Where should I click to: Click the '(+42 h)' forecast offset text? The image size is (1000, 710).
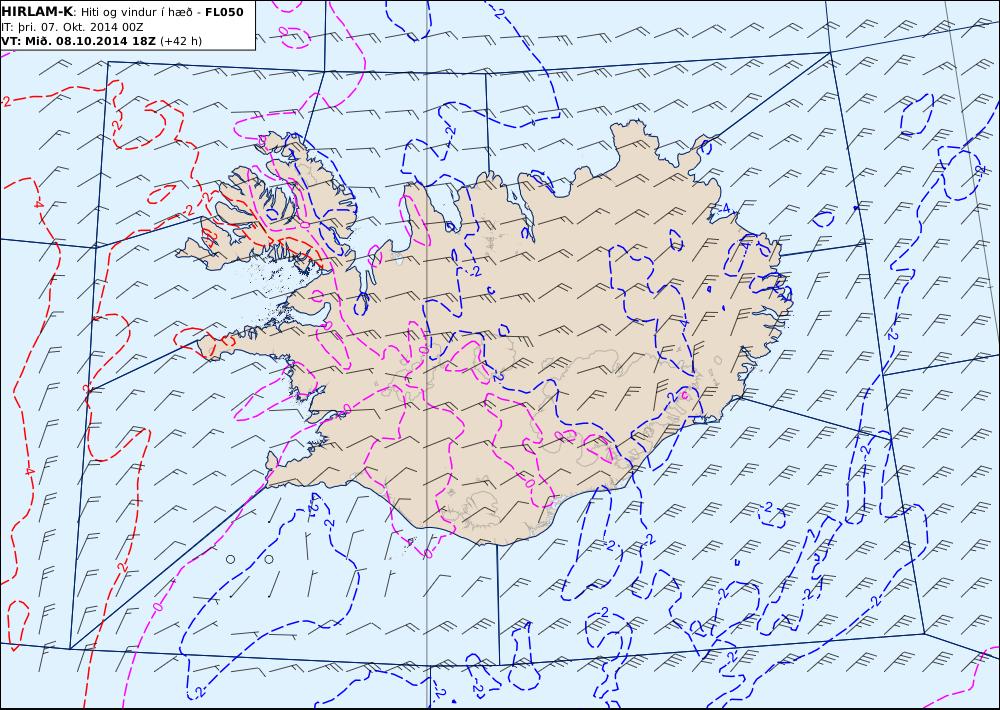point(180,41)
